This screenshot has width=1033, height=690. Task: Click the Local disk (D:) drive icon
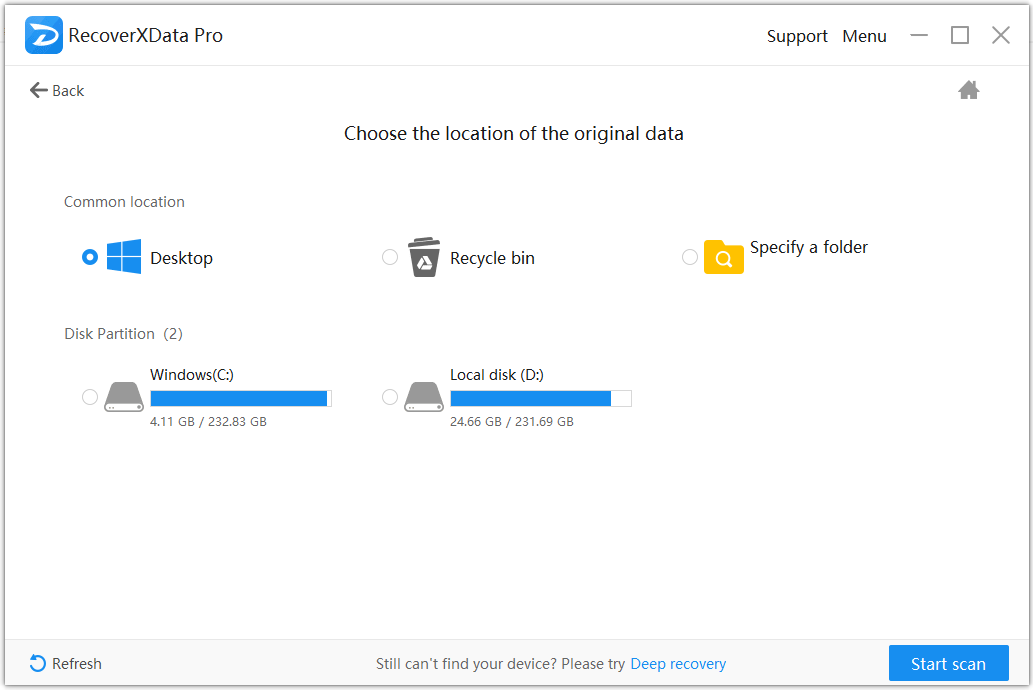click(x=424, y=396)
